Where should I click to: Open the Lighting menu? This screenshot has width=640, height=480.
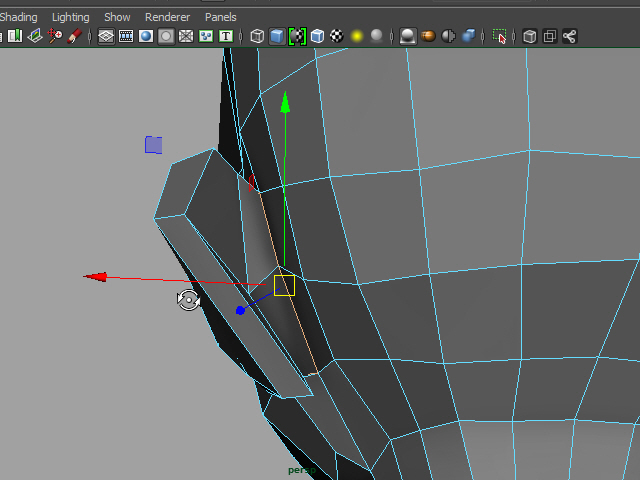pyautogui.click(x=71, y=17)
